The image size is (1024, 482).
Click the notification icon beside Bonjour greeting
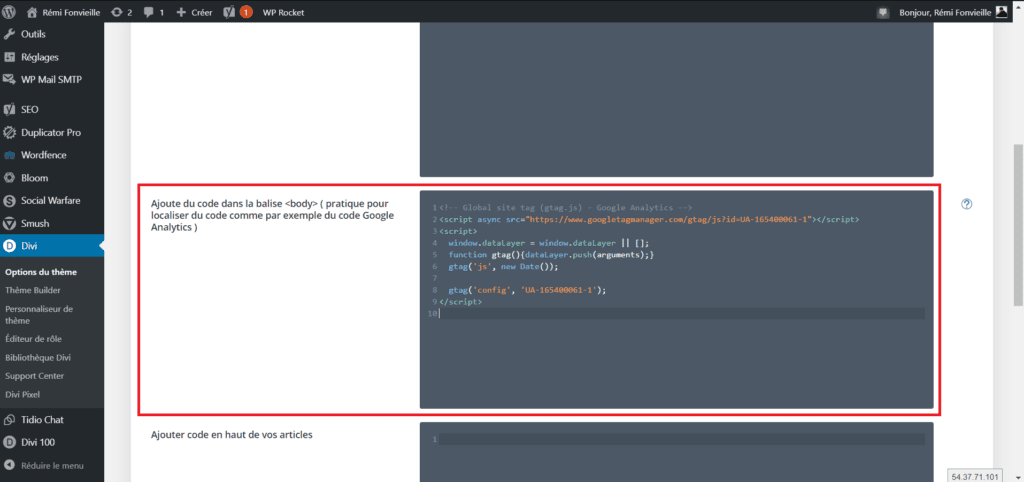click(x=883, y=12)
